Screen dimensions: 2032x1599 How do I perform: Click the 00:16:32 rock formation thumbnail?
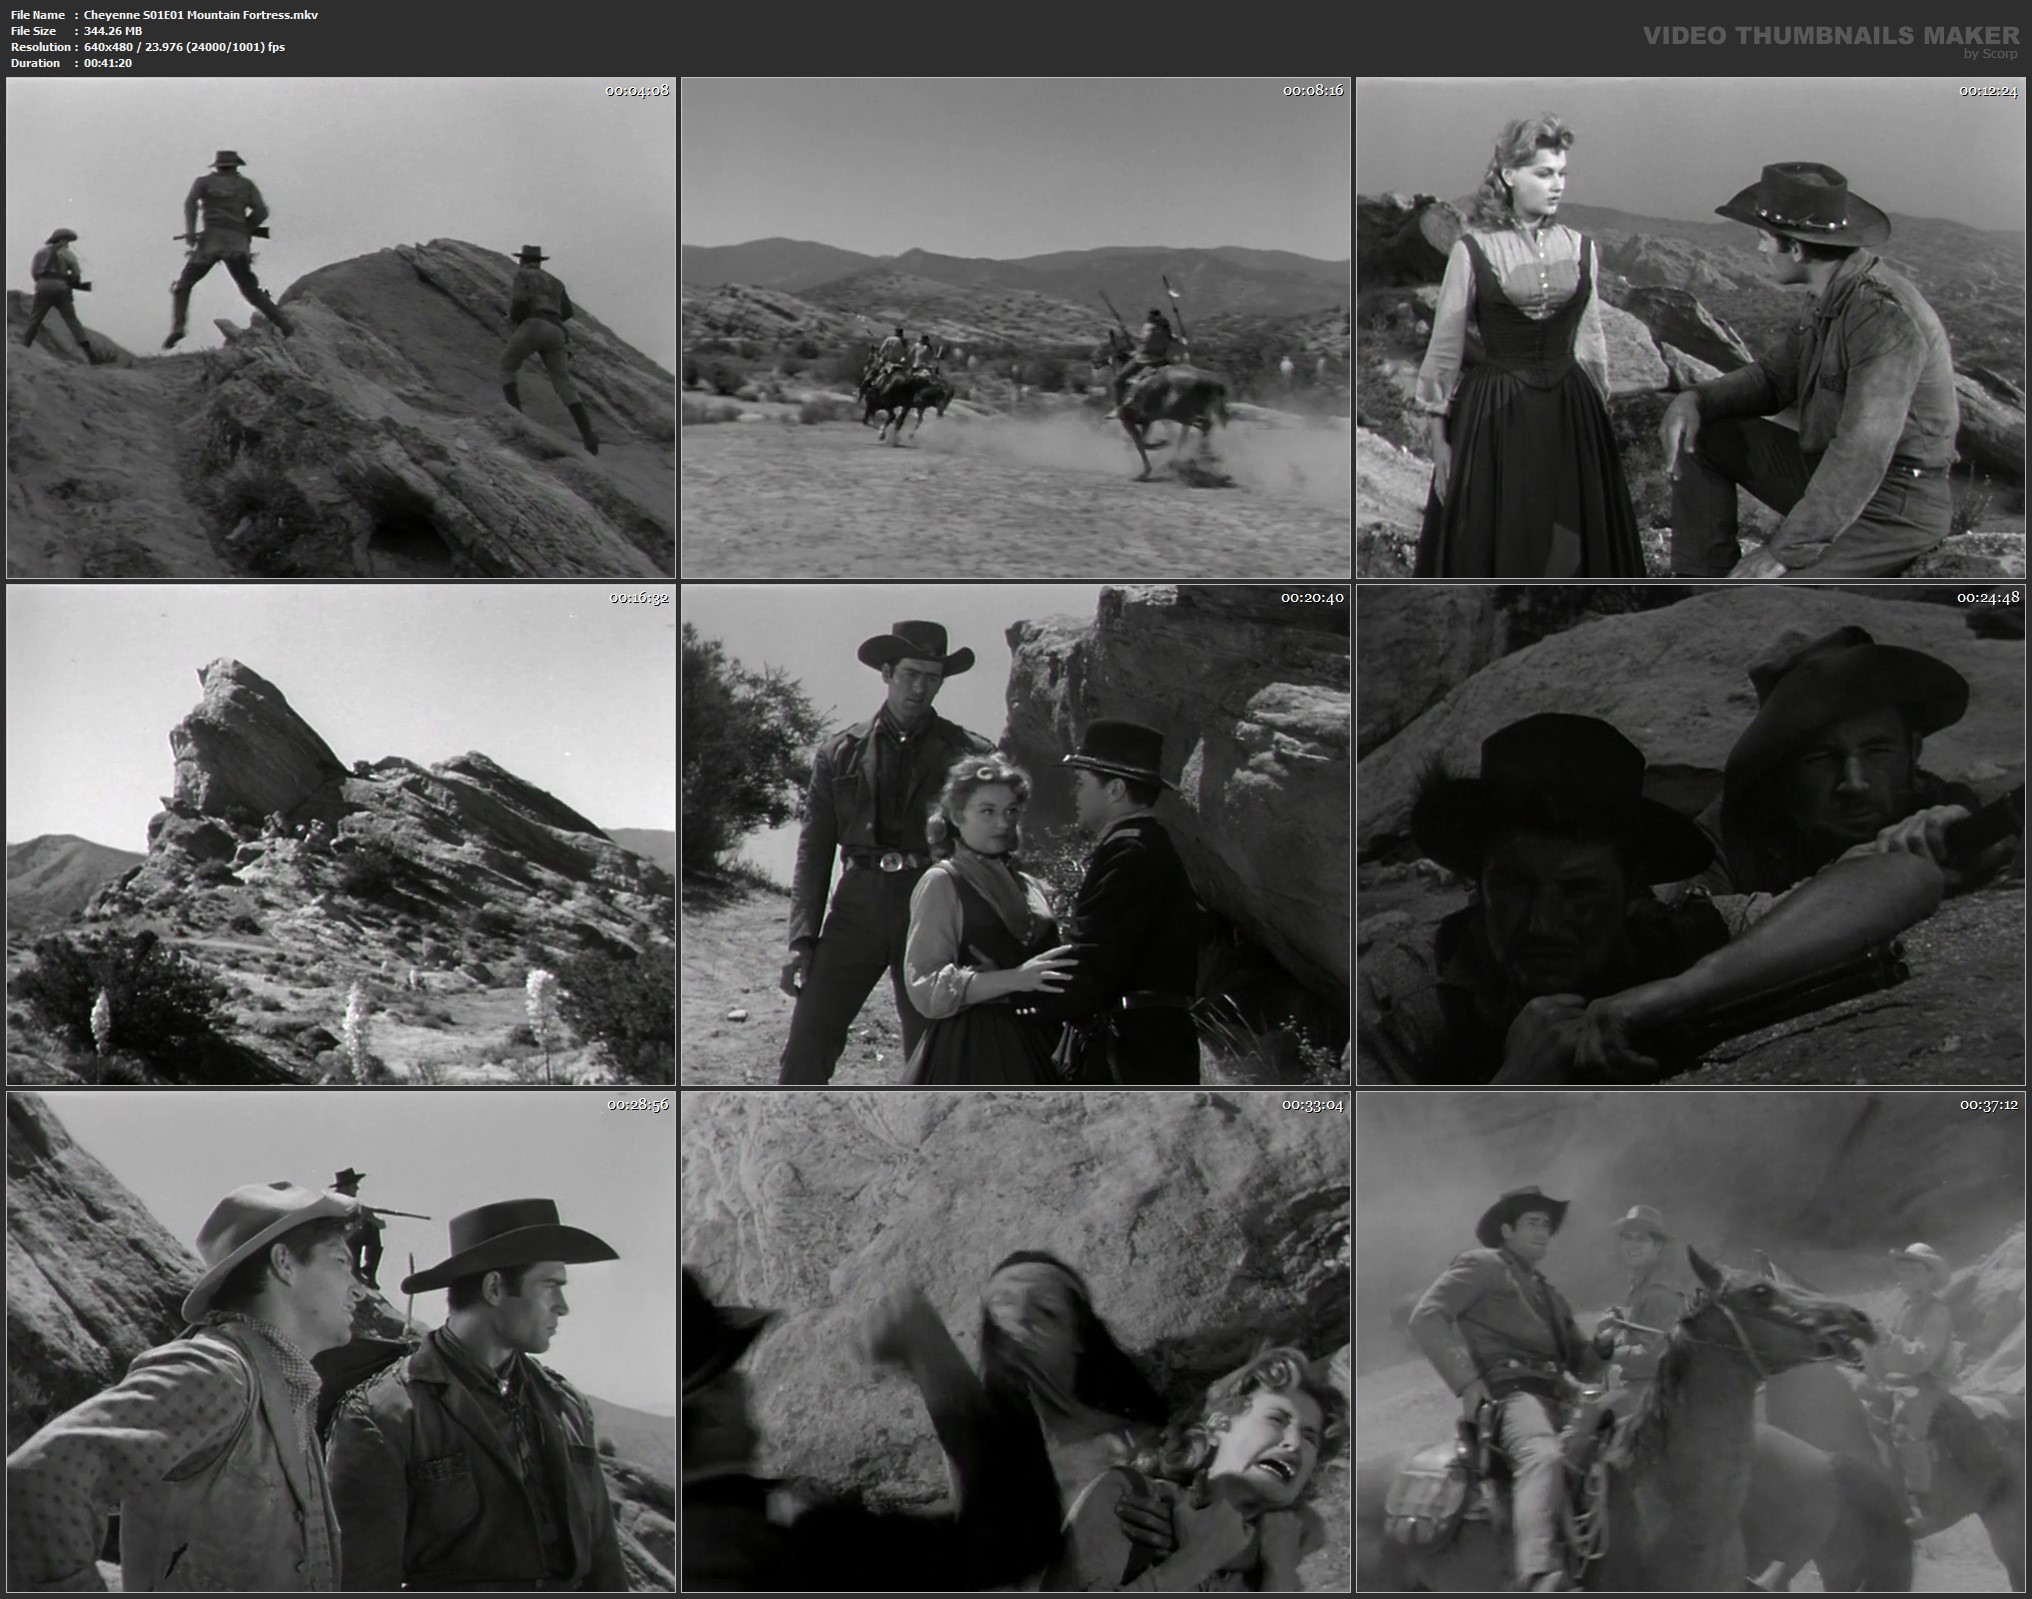coord(340,835)
